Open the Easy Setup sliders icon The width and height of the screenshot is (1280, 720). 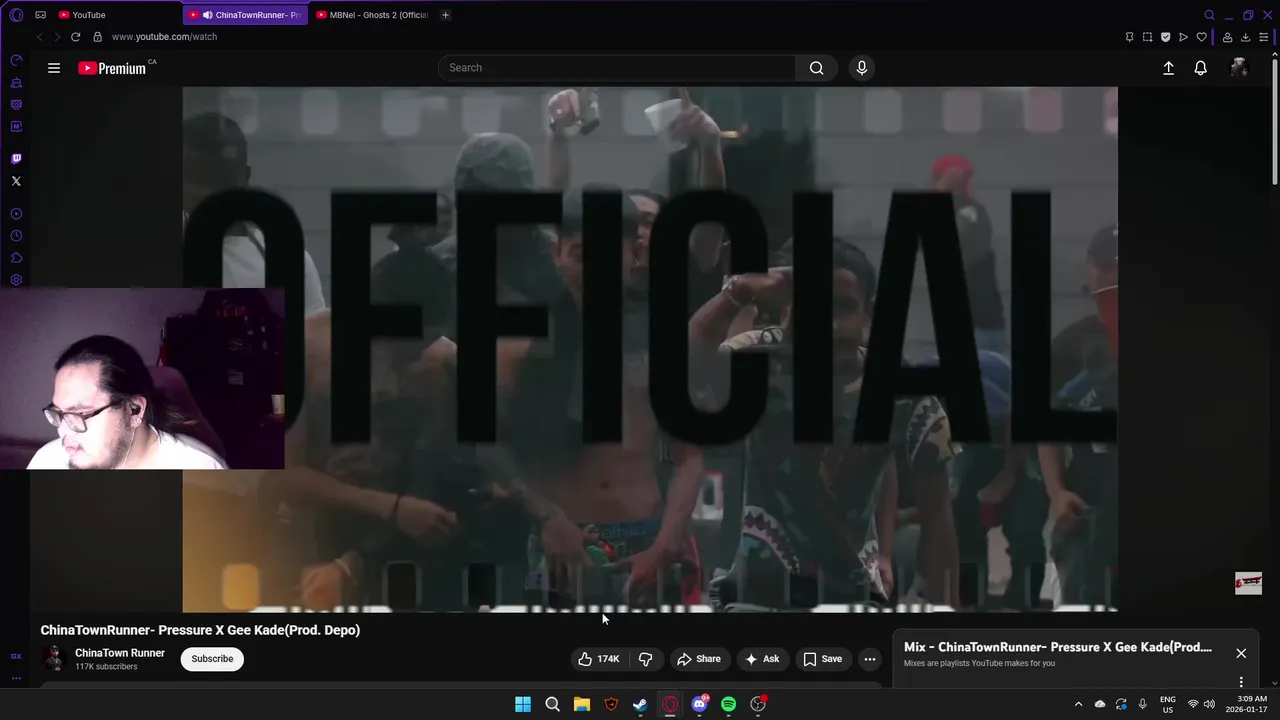pyautogui.click(x=1263, y=37)
